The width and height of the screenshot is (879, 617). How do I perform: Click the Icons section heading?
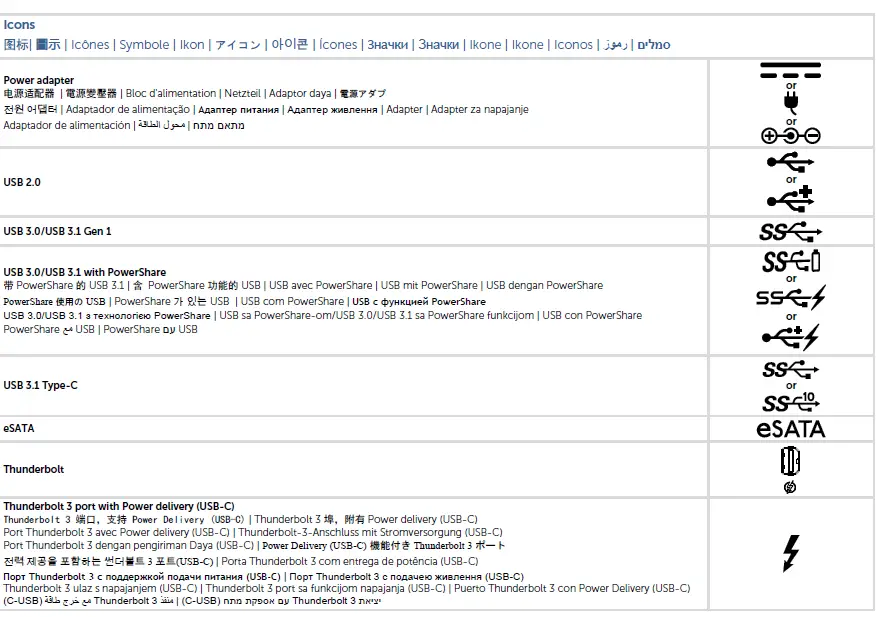click(x=19, y=25)
